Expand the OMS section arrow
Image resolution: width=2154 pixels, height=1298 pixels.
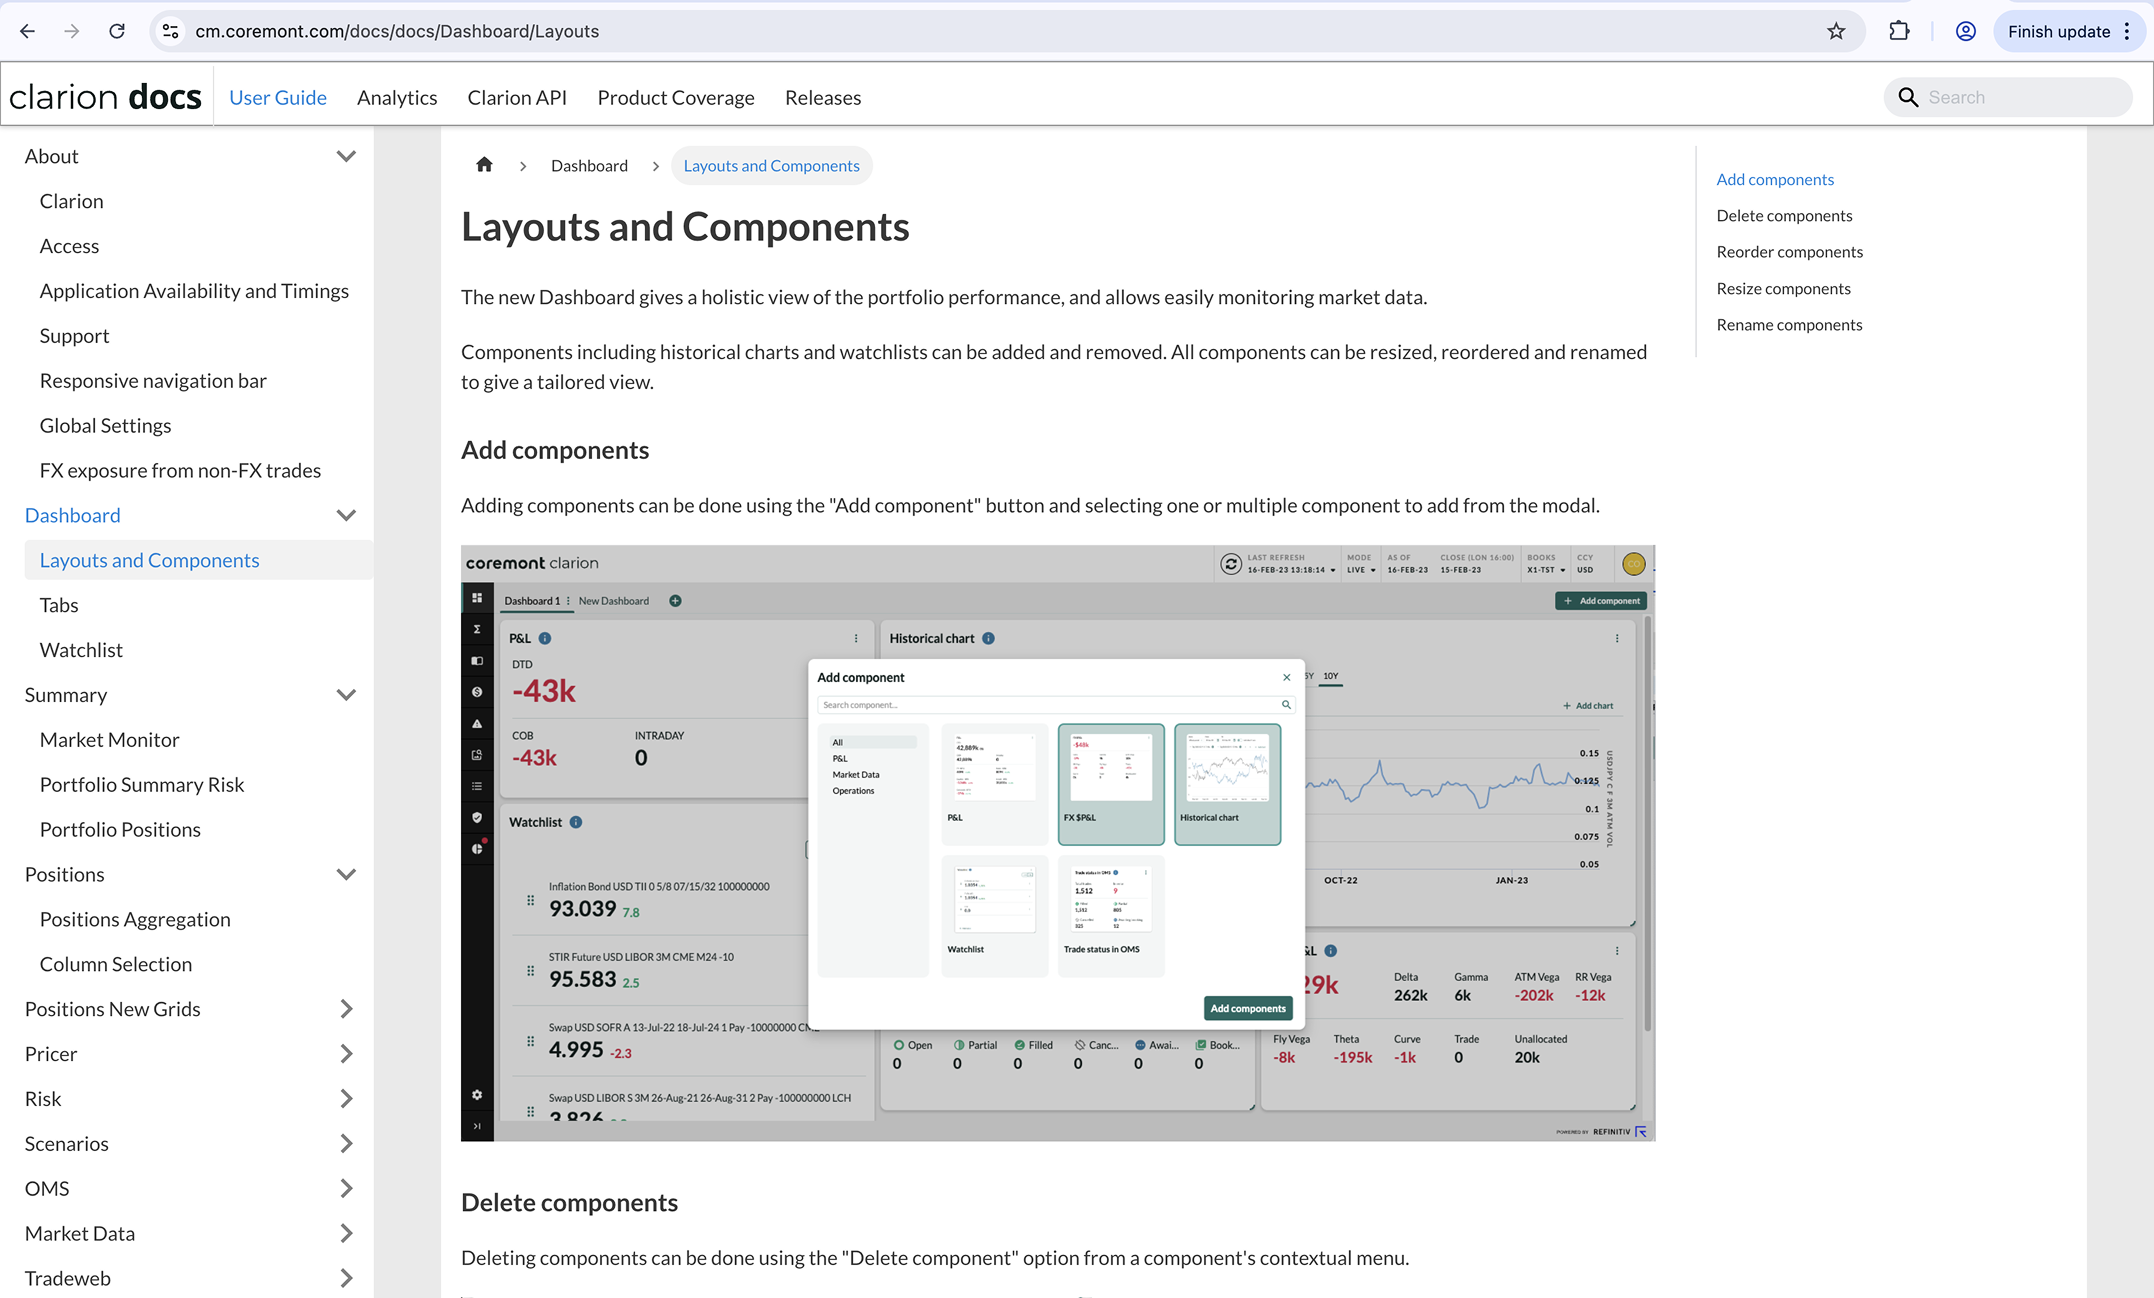tap(346, 1189)
